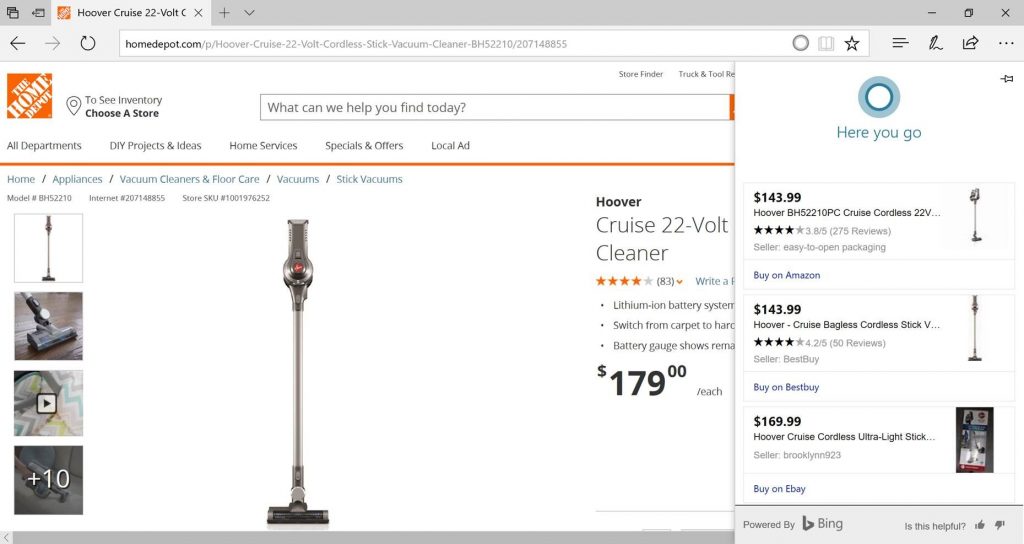Open the Edge Hub icon
This screenshot has height=544, width=1024.
tap(900, 43)
